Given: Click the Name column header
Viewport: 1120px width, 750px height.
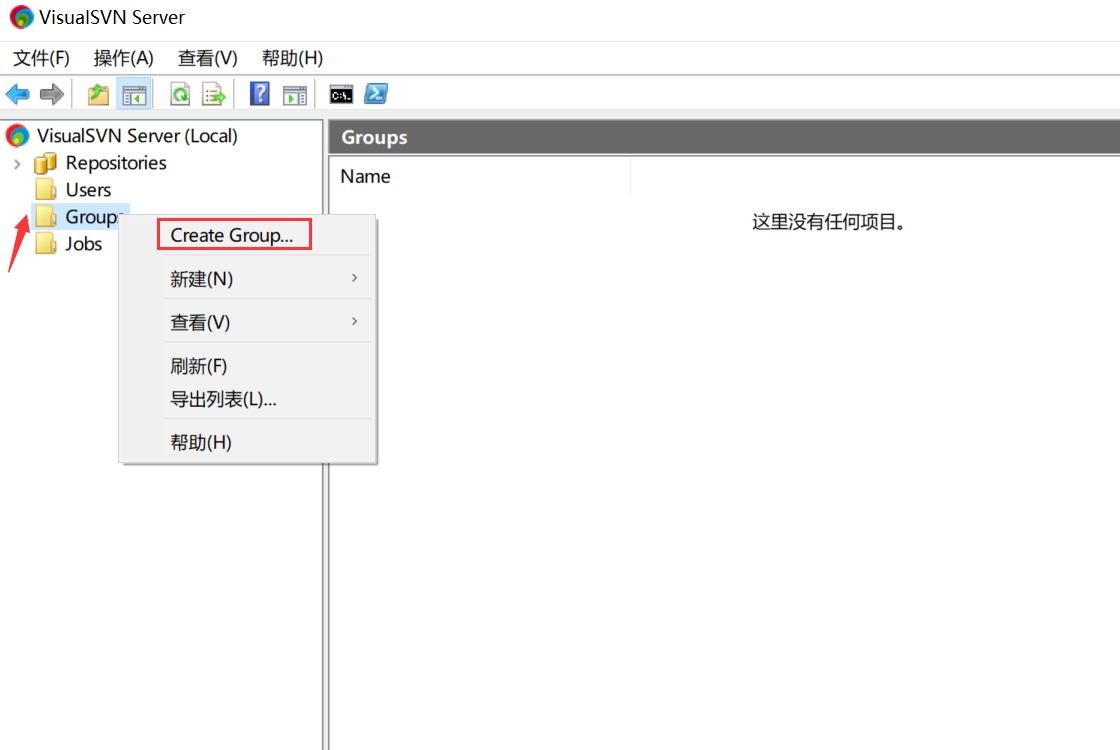Looking at the screenshot, I should tap(479, 176).
